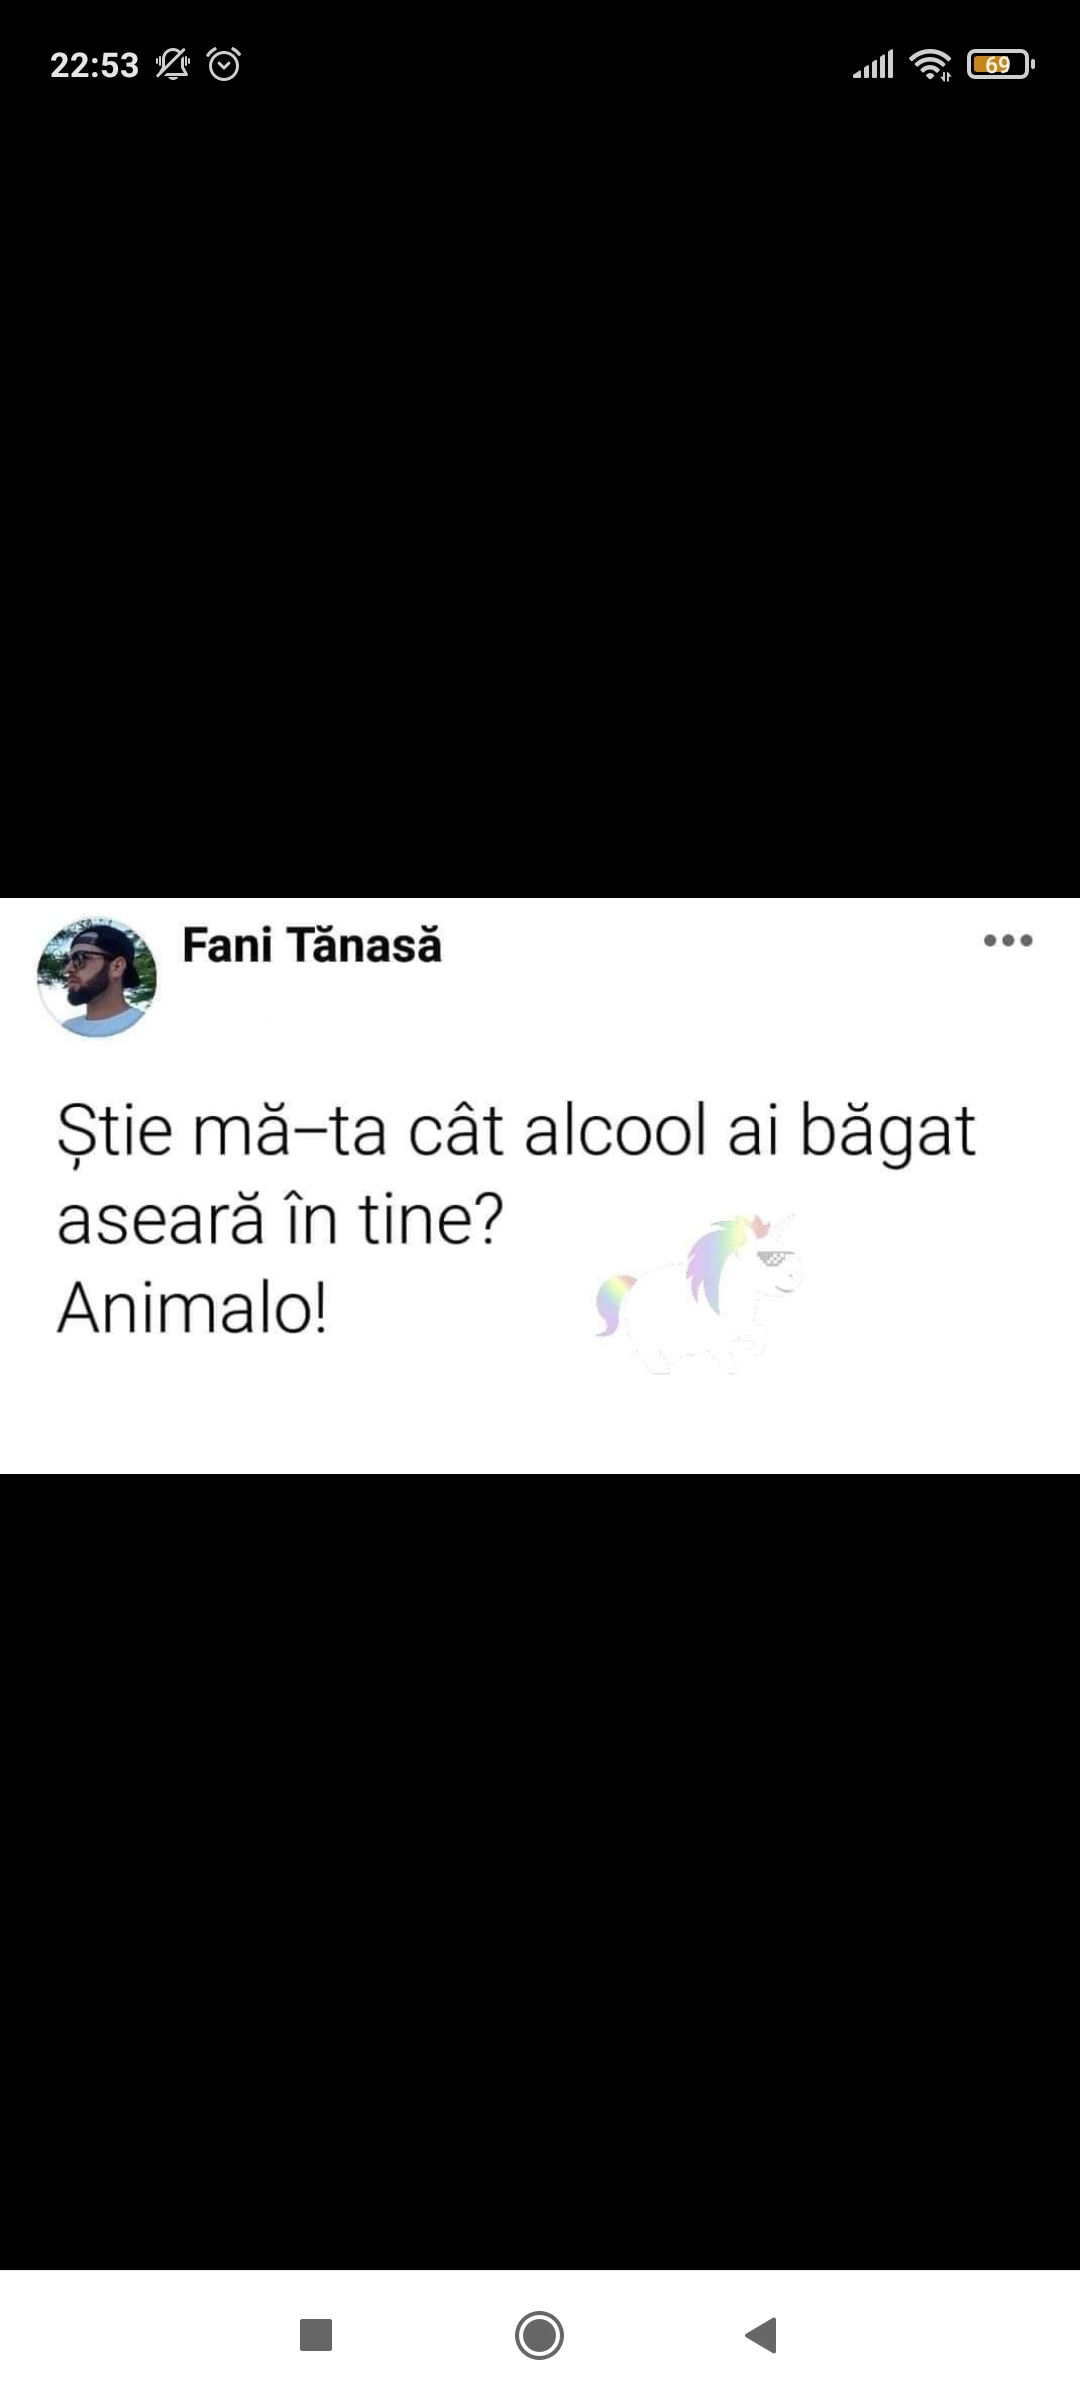Tap the alarm clock status icon
This screenshot has height=2400, width=1080.
224,65
